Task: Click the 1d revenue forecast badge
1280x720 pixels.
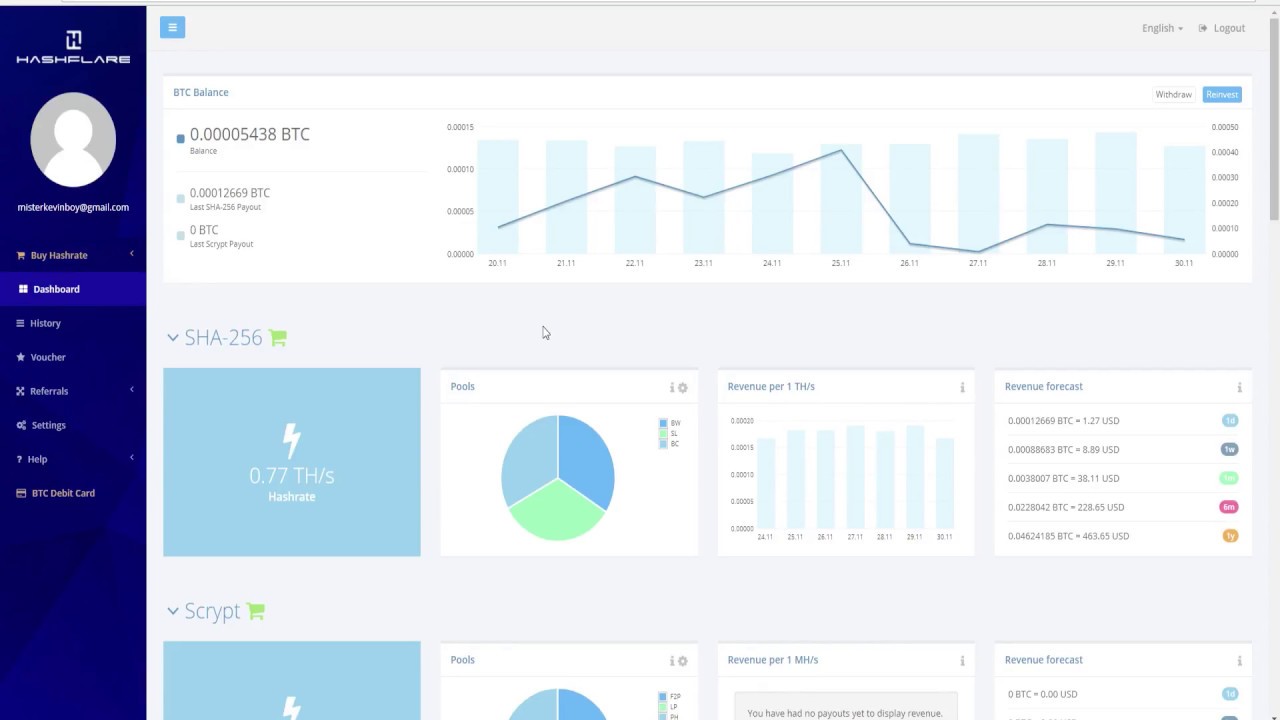Action: tap(1230, 421)
